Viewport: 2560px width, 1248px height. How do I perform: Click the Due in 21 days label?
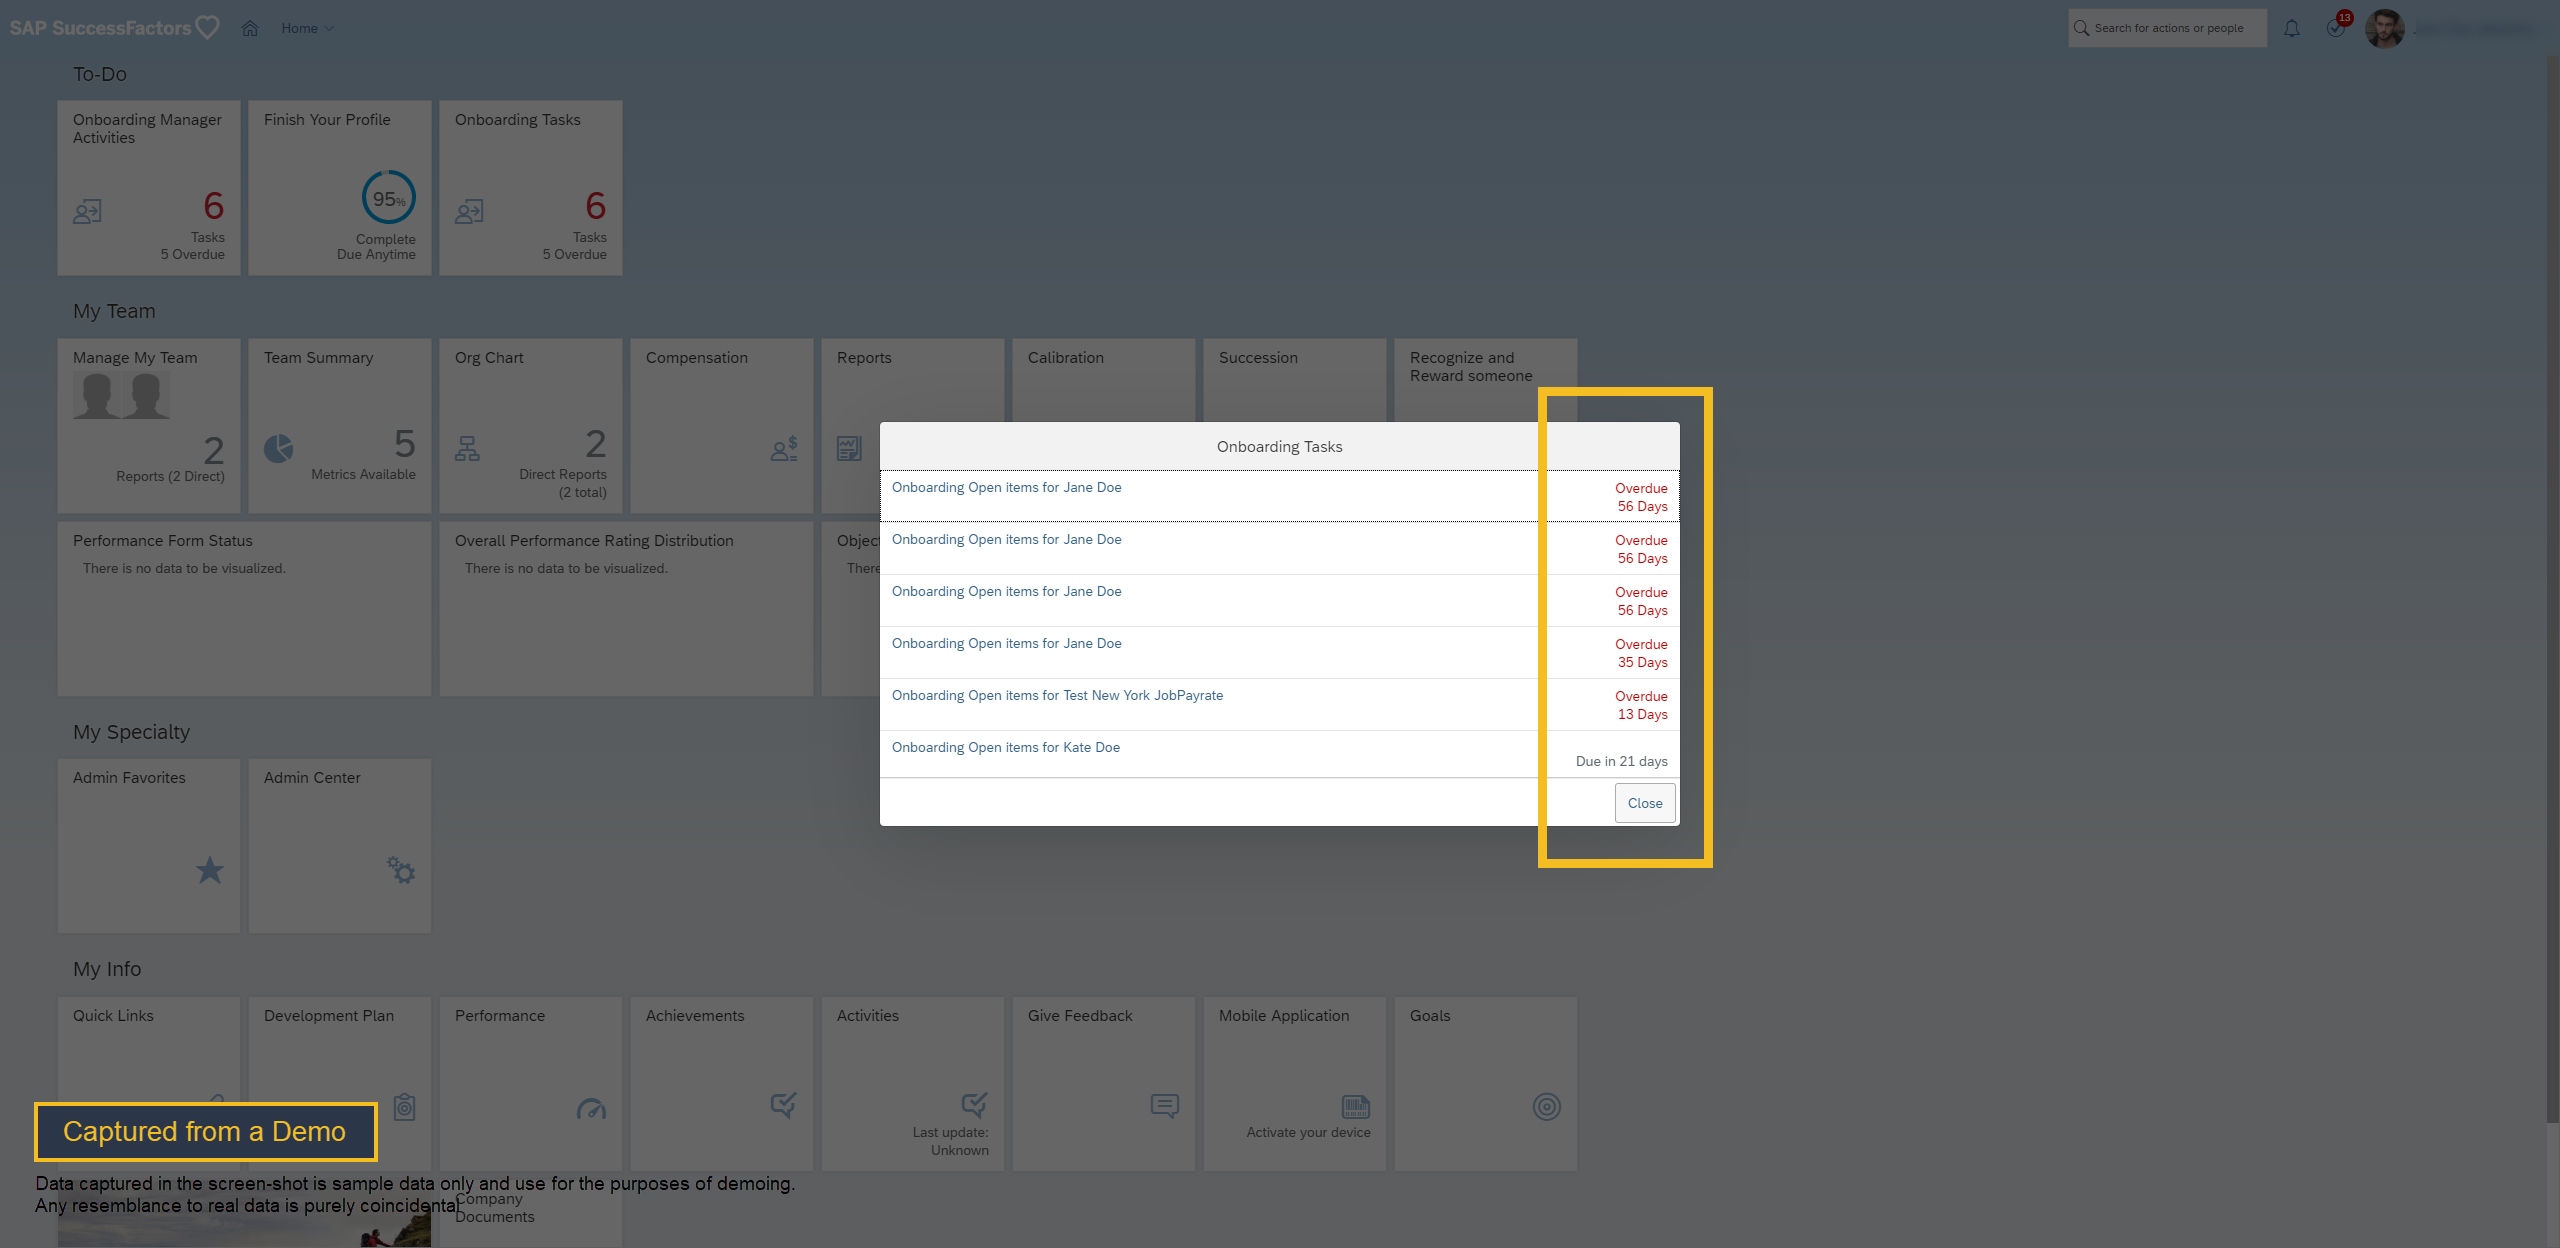1621,761
